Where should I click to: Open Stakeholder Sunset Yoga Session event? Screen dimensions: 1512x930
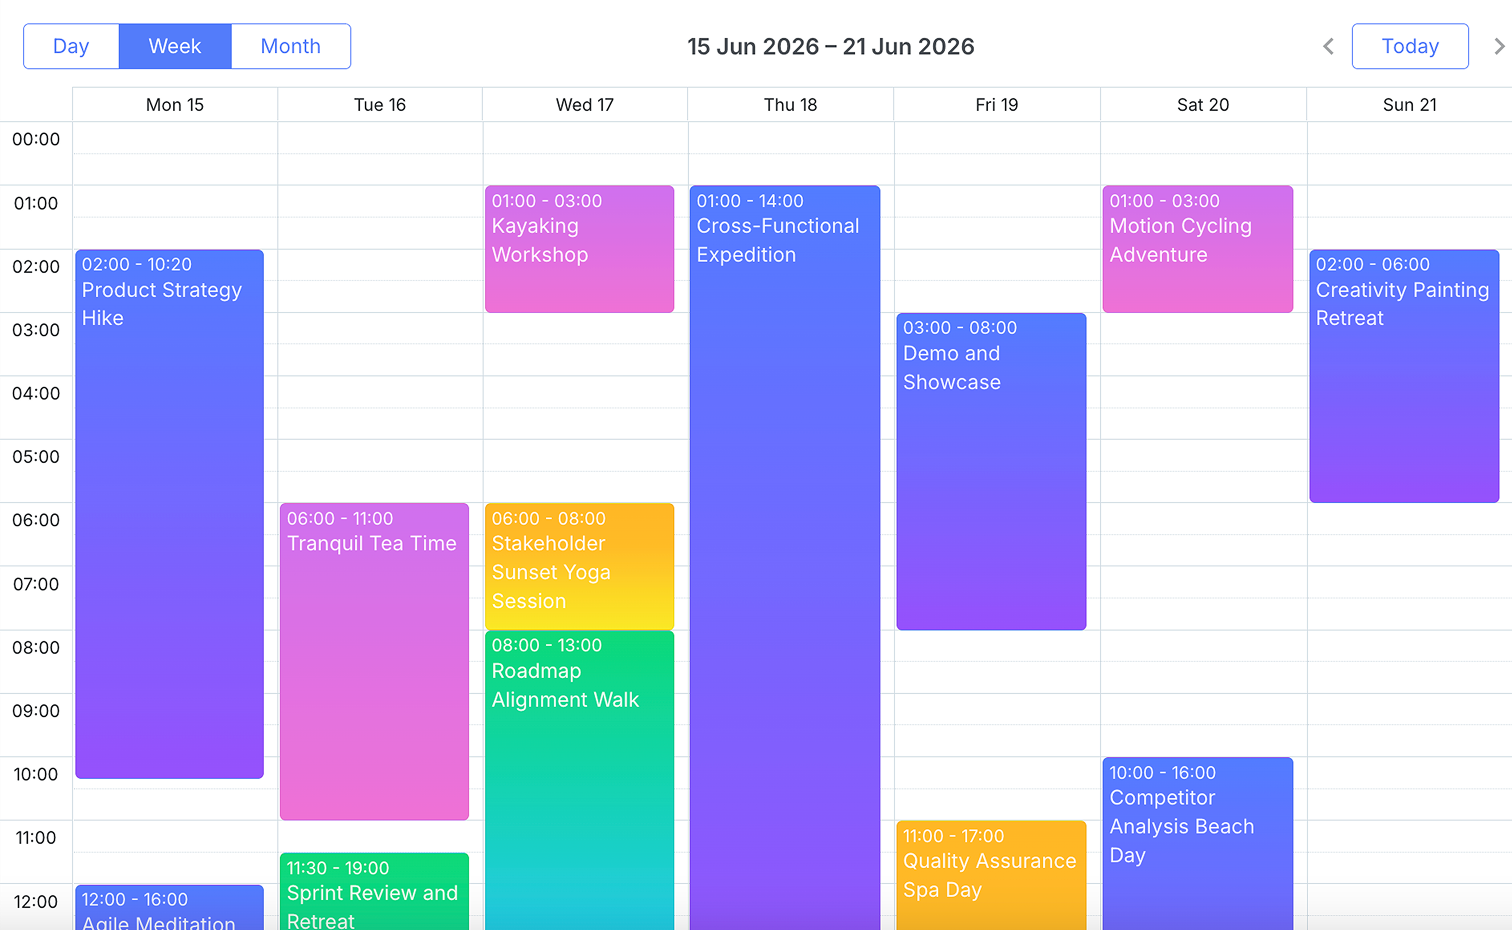(580, 566)
